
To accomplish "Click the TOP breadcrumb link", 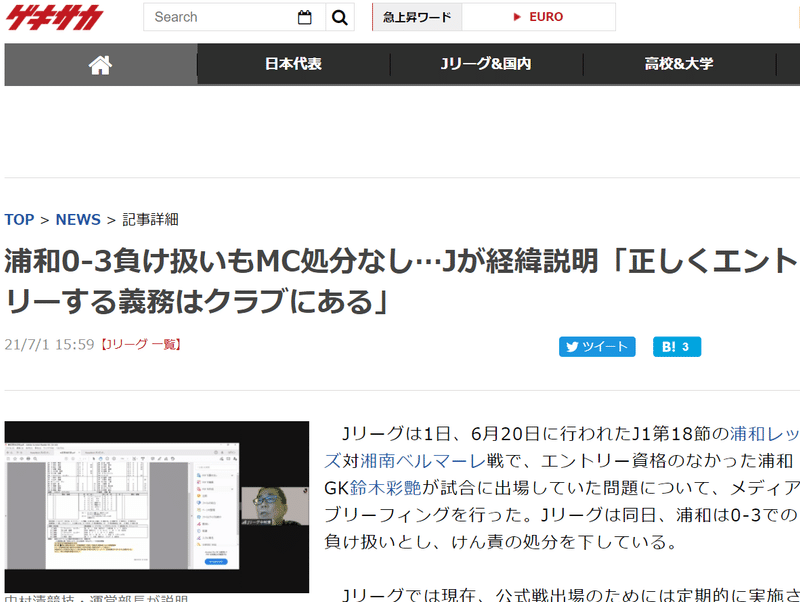I will [x=19, y=219].
